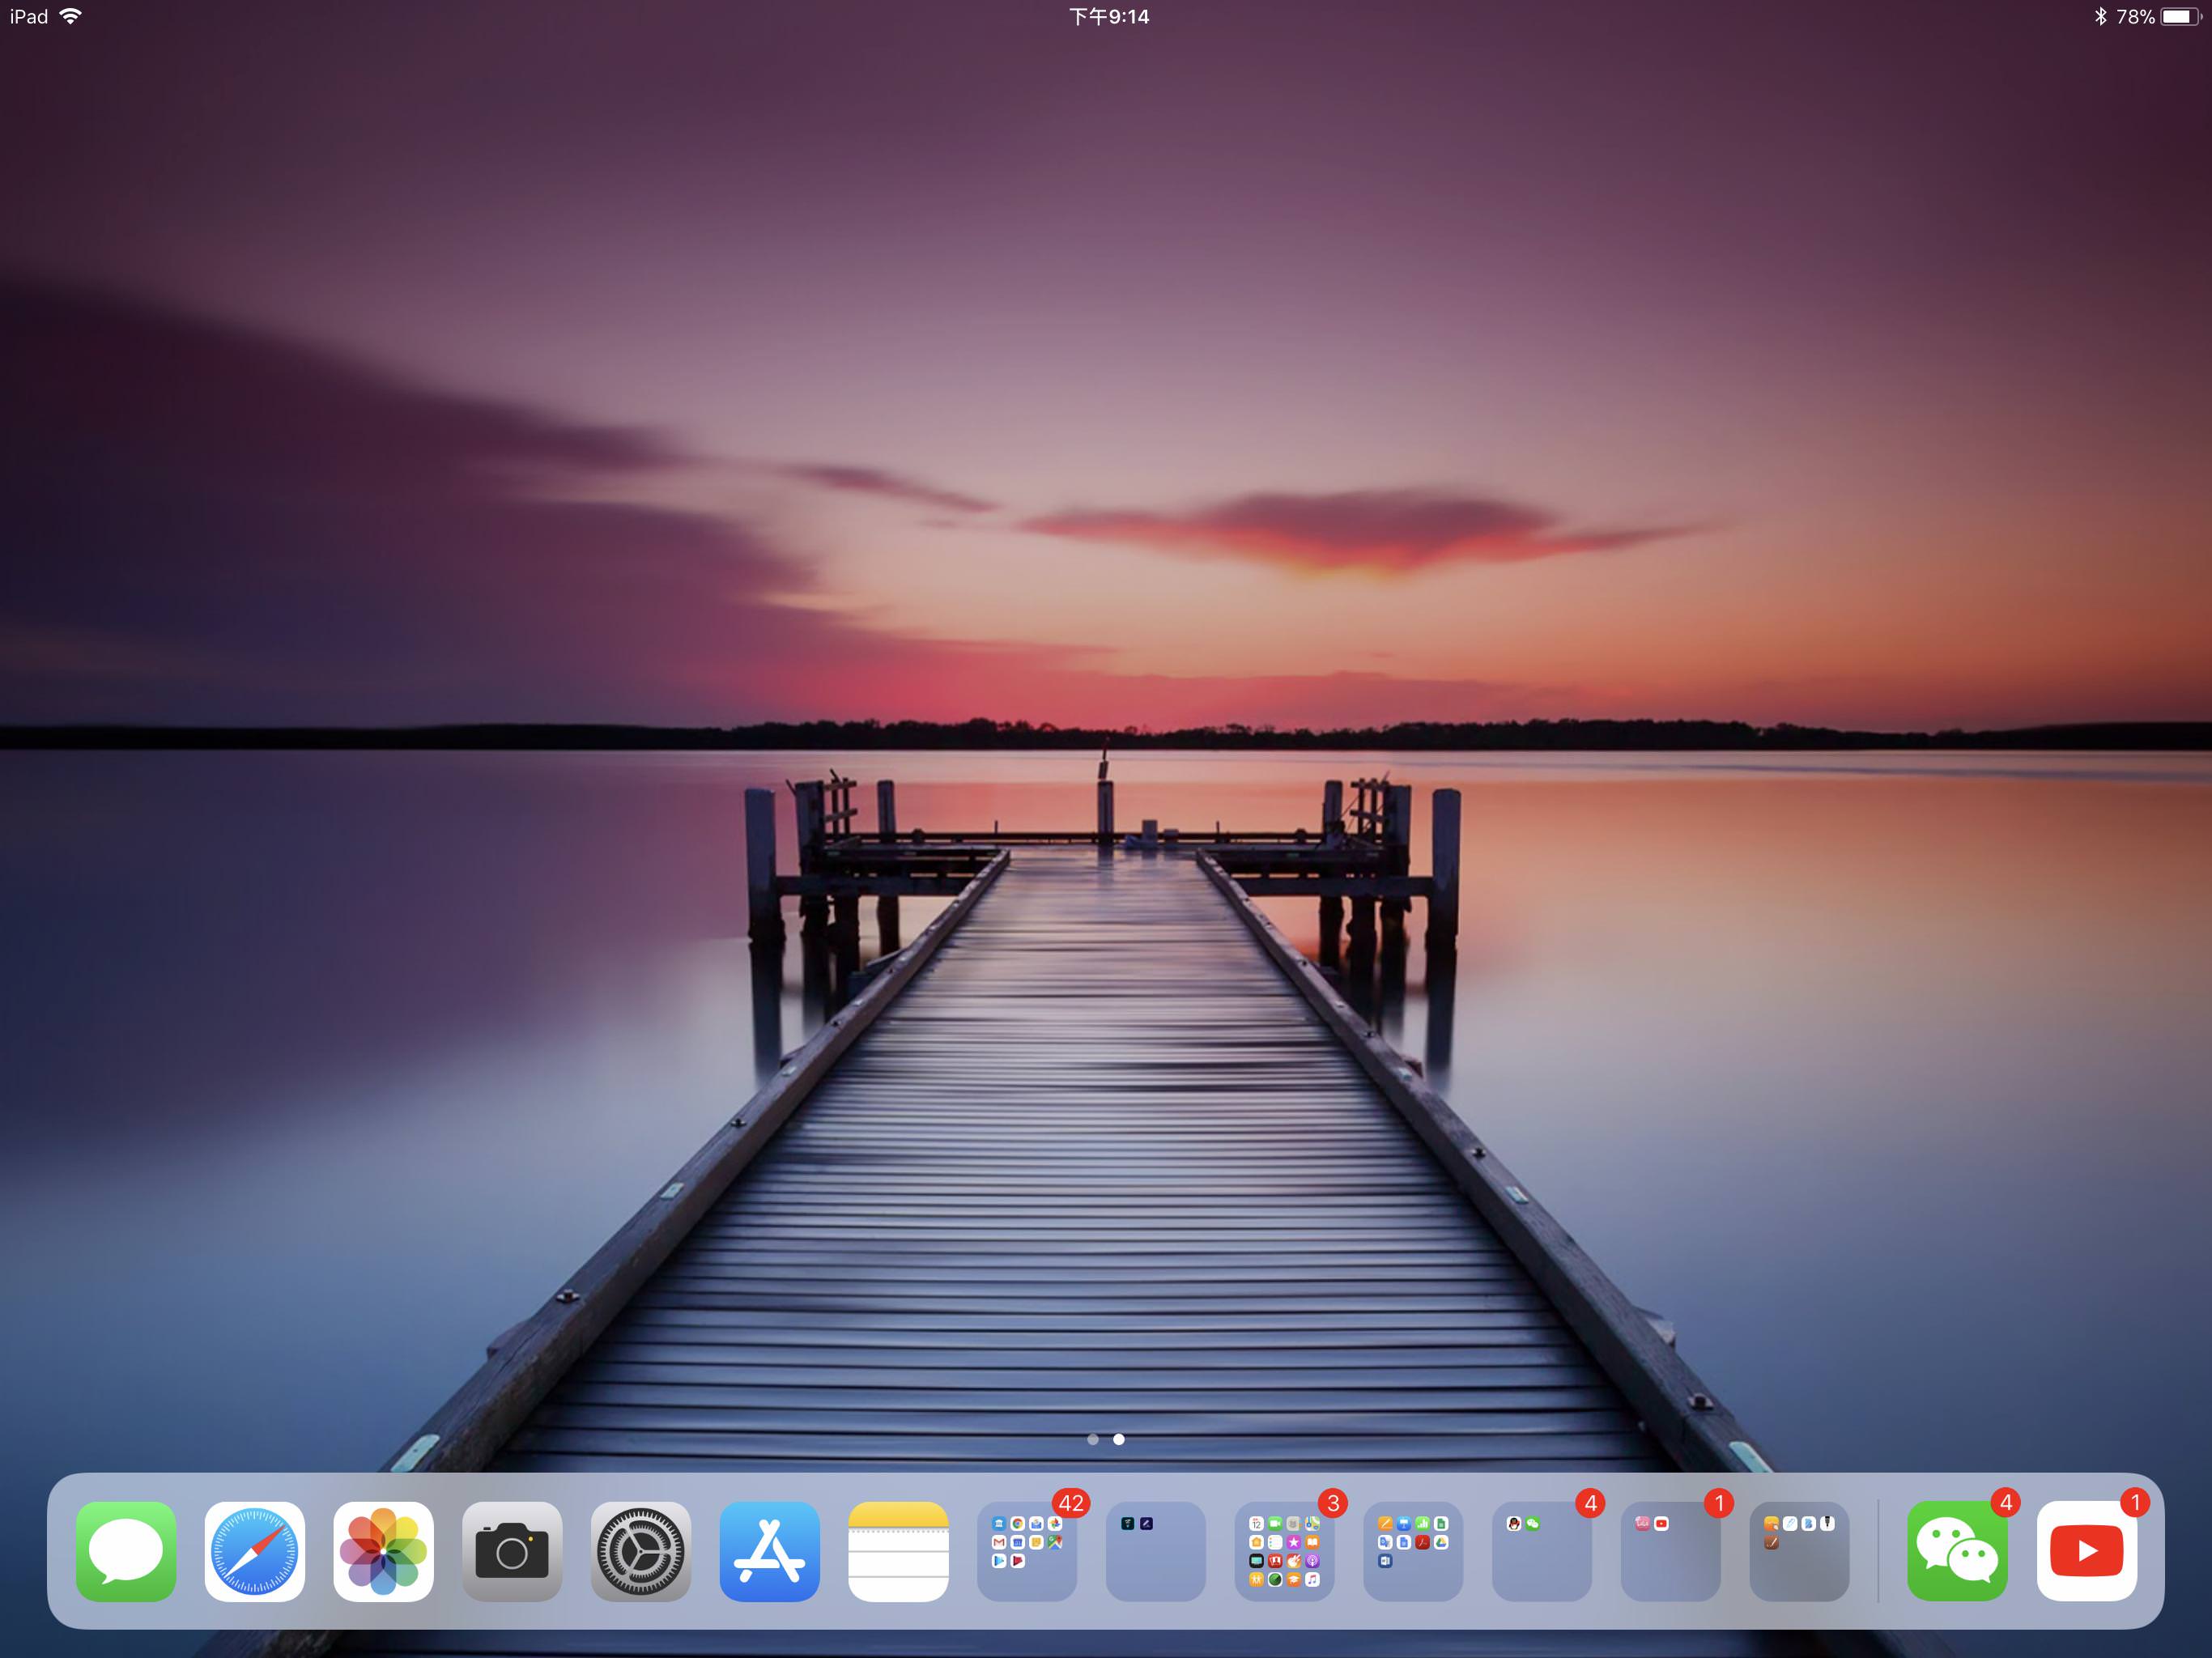The height and width of the screenshot is (1658, 2212).
Task: Open the Photos app
Action: pyautogui.click(x=383, y=1550)
